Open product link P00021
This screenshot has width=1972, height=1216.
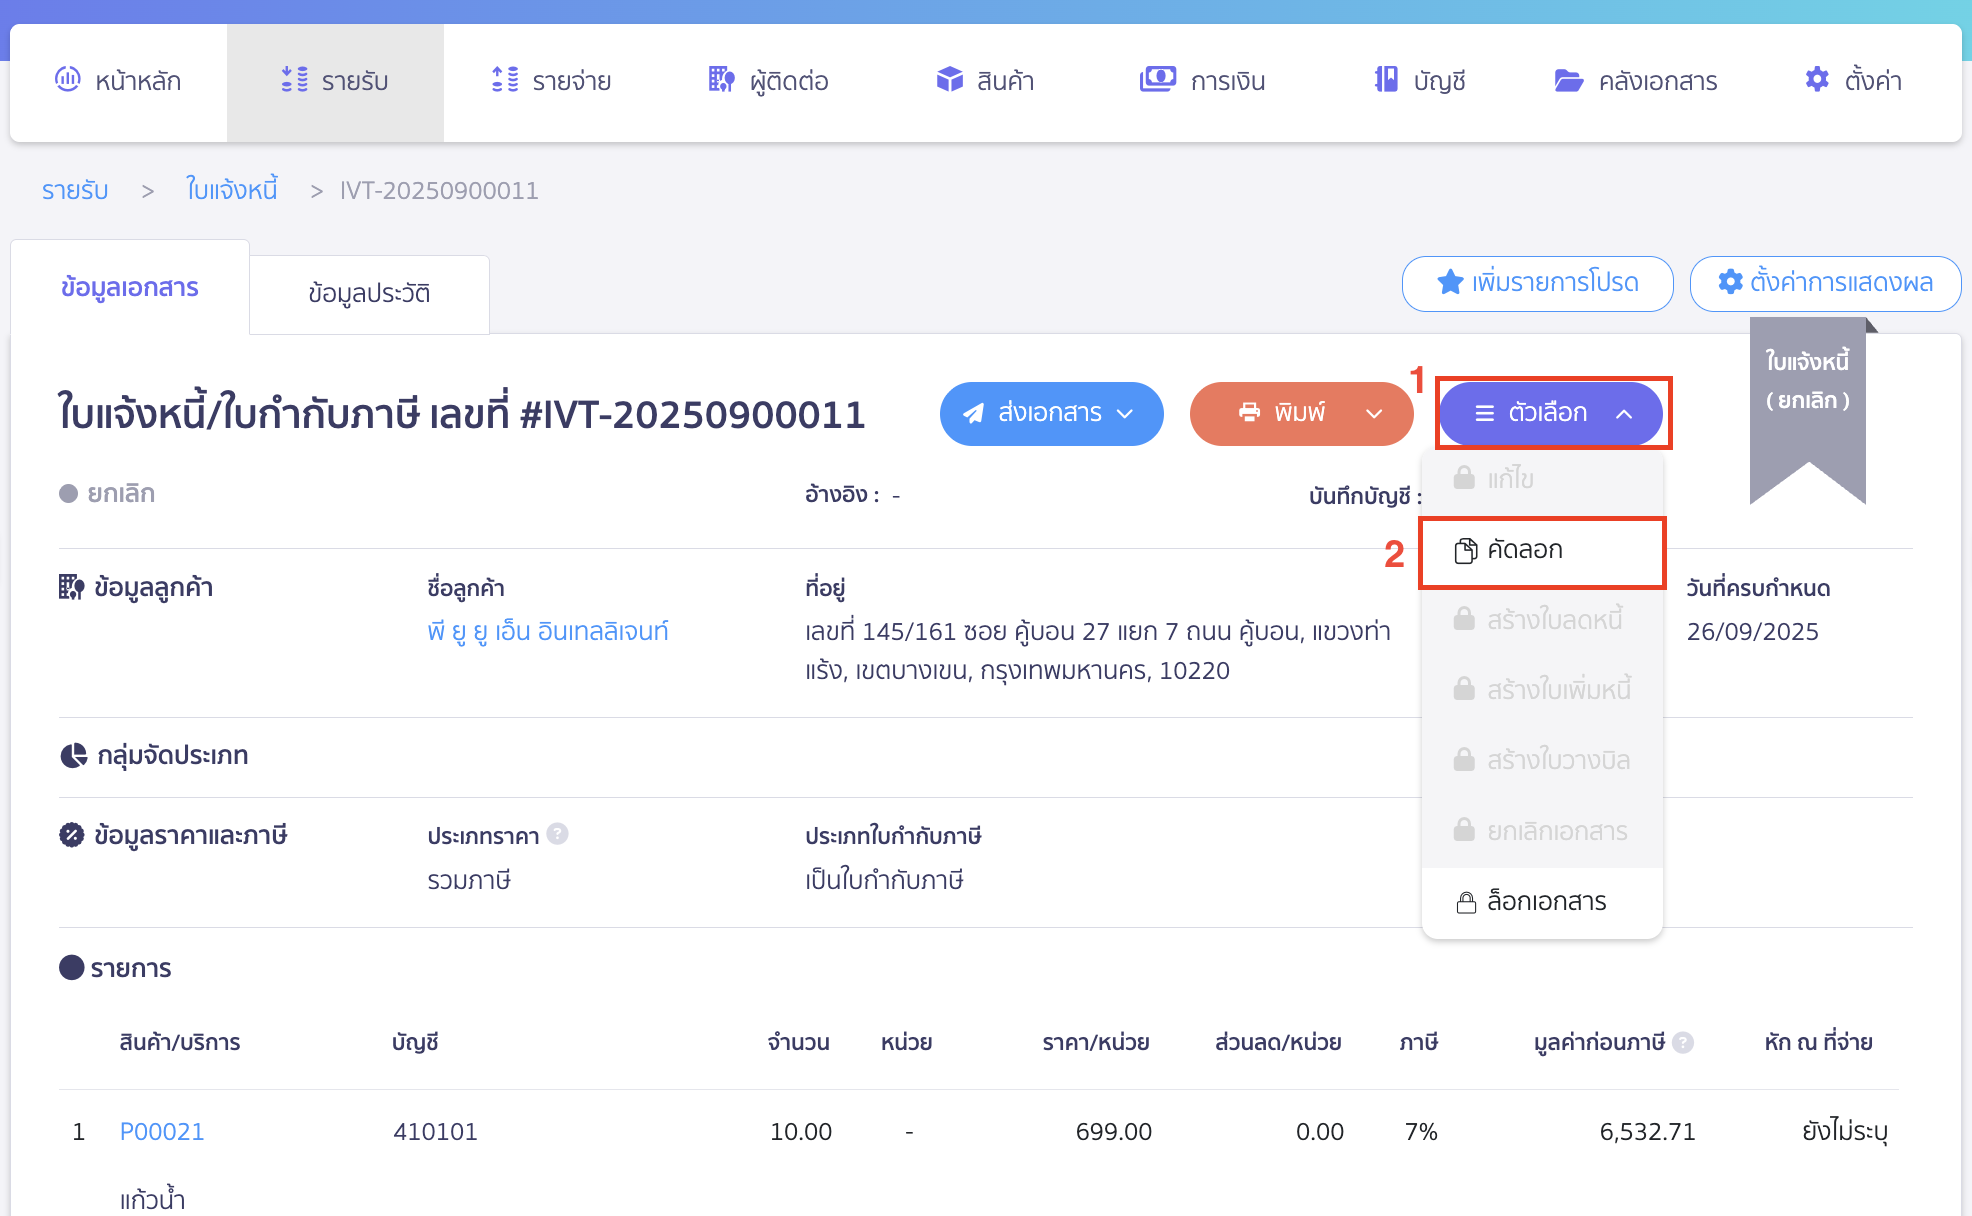click(161, 1131)
